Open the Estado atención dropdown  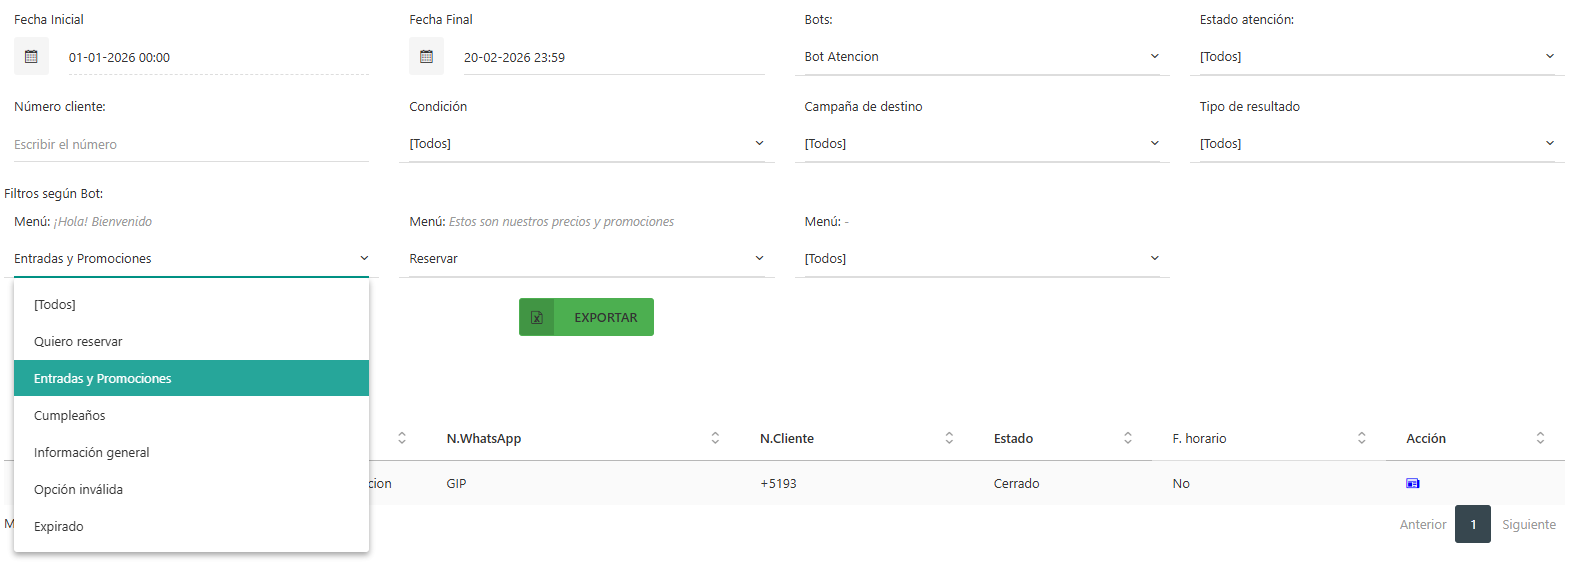(1377, 57)
